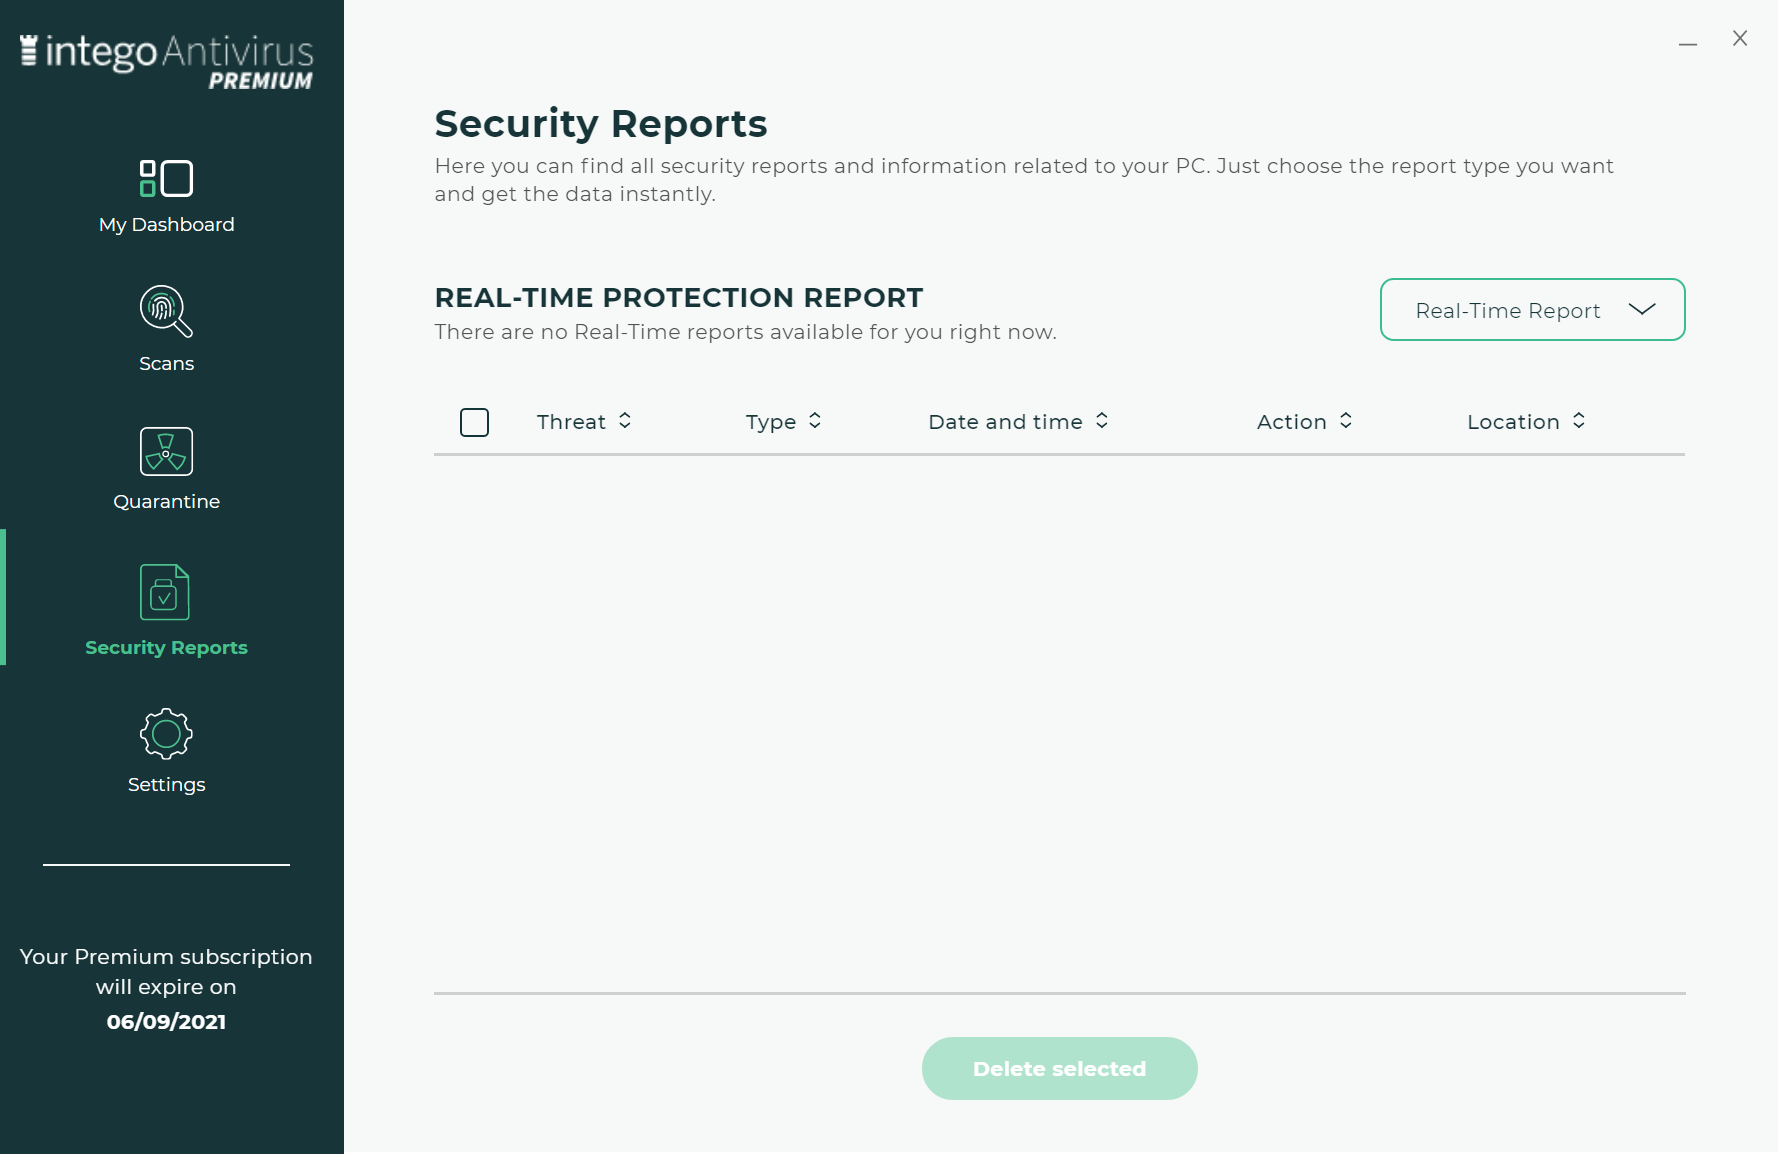Viewport: 1778px width, 1154px height.
Task: Tick the select-all checkbox in table header
Action: [x=474, y=422]
